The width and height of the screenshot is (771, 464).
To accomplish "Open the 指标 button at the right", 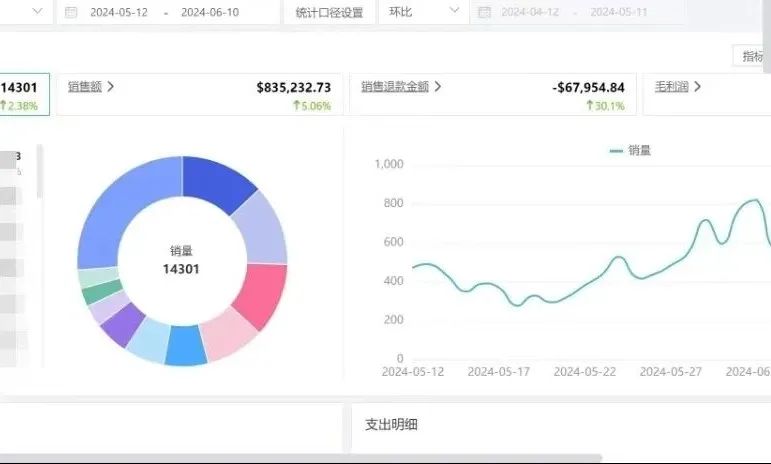I will [751, 56].
